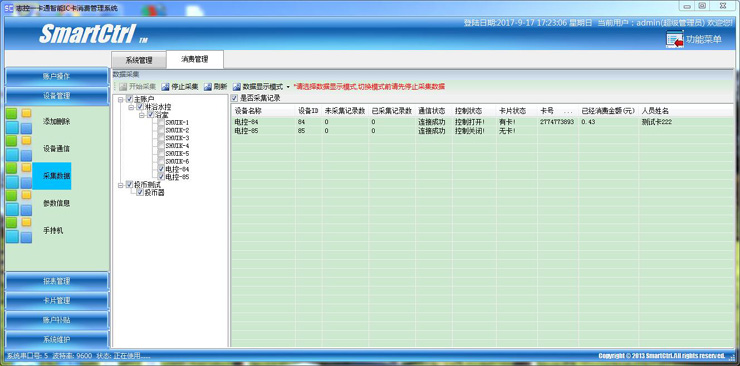Switch to the 消费管理 tab

click(195, 59)
